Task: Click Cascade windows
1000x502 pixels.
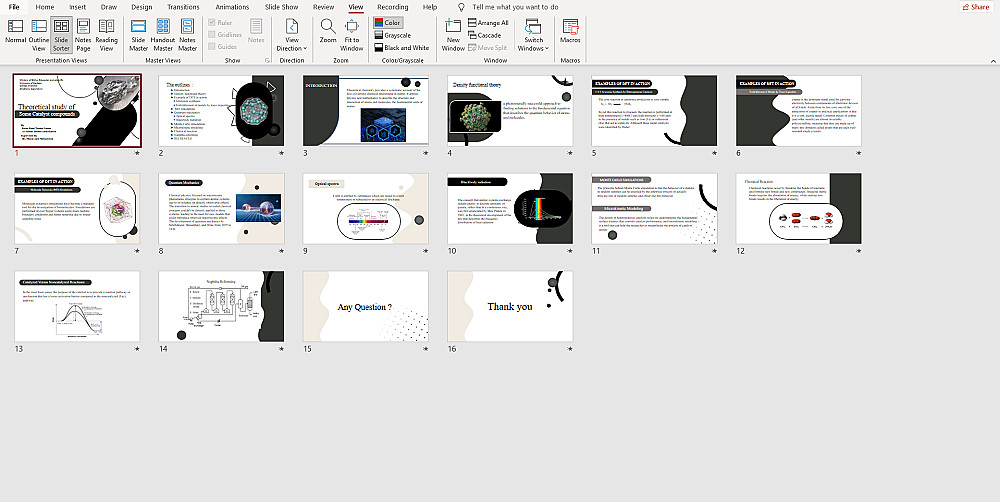Action: 485,35
